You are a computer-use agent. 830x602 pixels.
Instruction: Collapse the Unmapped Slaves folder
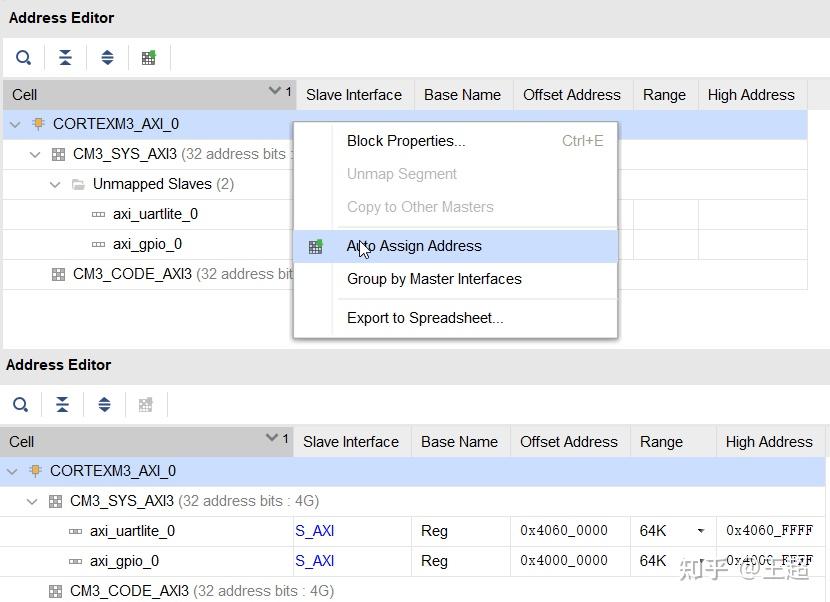pos(55,185)
